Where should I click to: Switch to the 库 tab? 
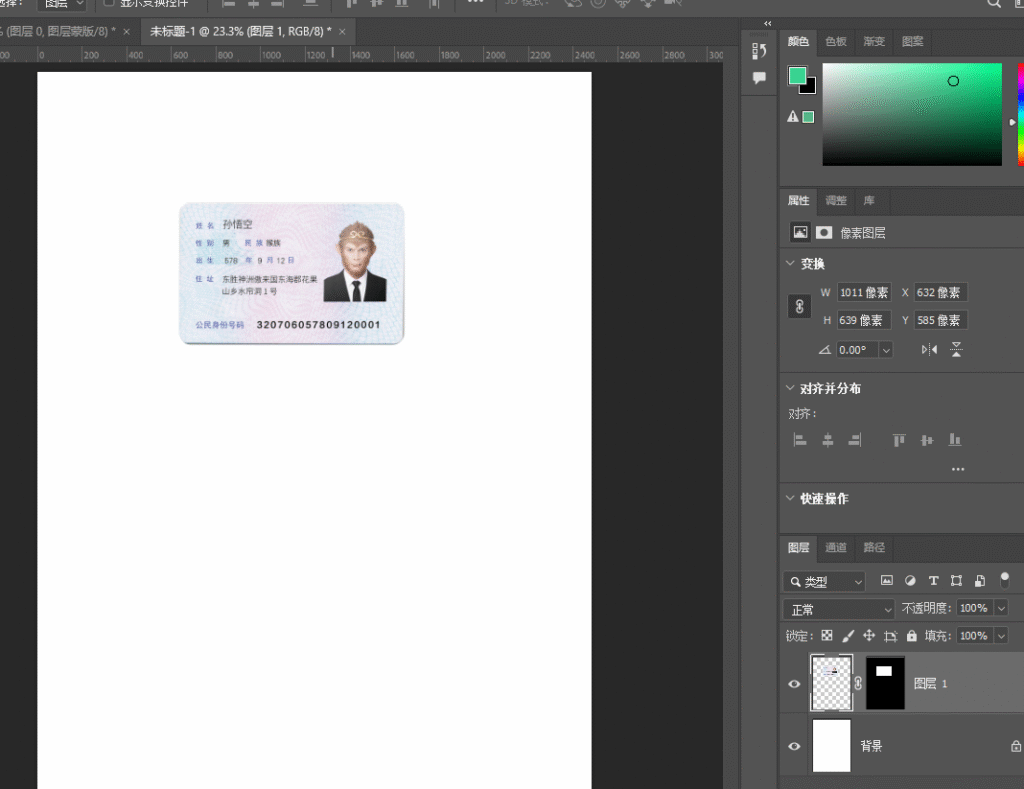[x=869, y=201]
